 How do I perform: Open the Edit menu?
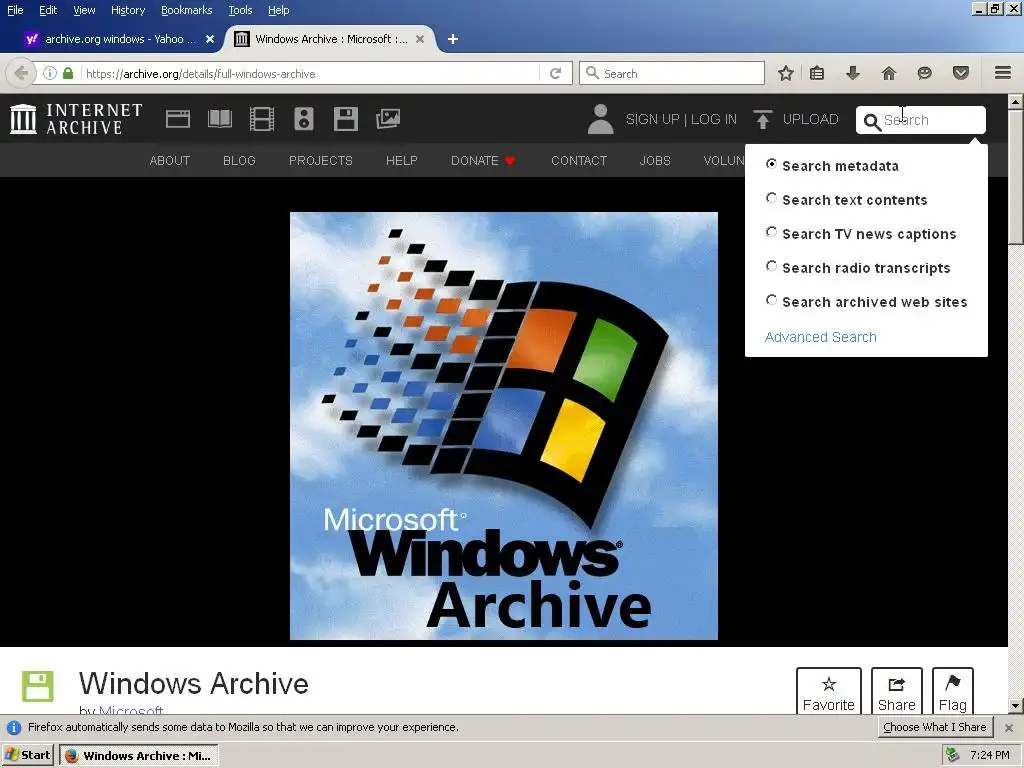click(x=48, y=10)
